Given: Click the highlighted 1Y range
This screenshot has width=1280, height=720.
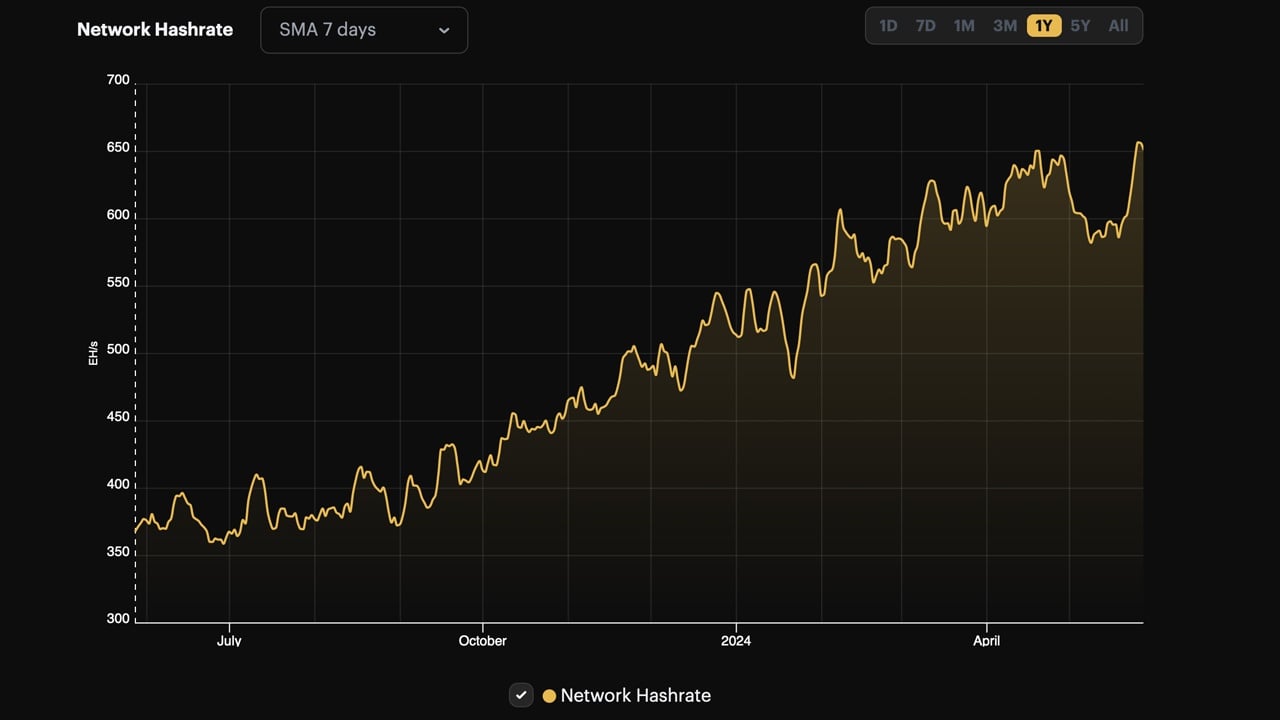Looking at the screenshot, I should (x=1044, y=26).
